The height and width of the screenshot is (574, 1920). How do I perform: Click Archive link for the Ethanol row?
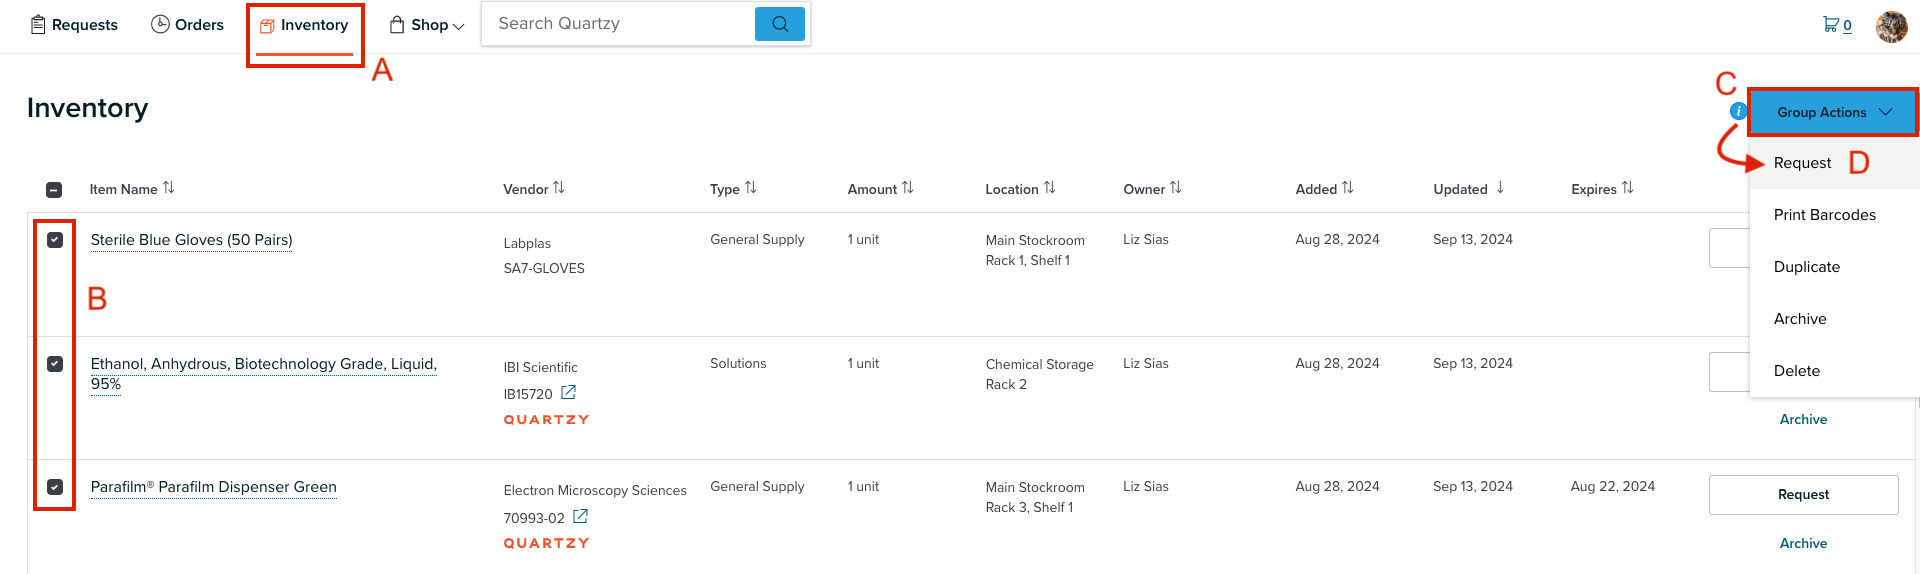coord(1803,420)
